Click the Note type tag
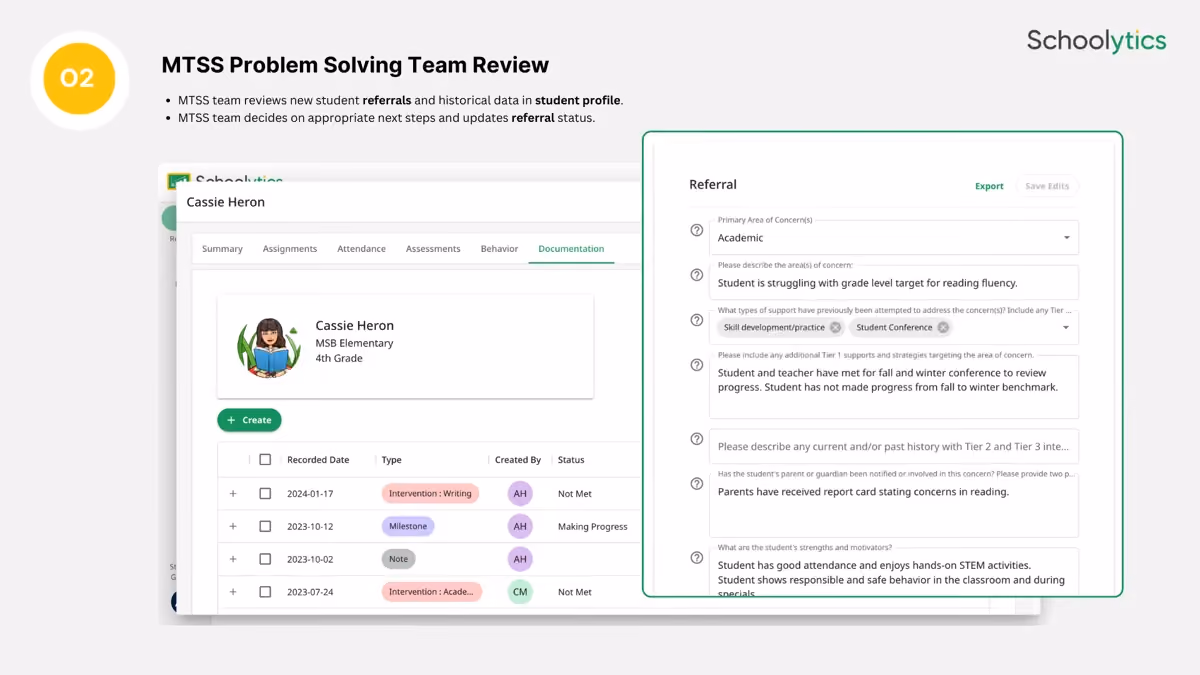 (398, 559)
